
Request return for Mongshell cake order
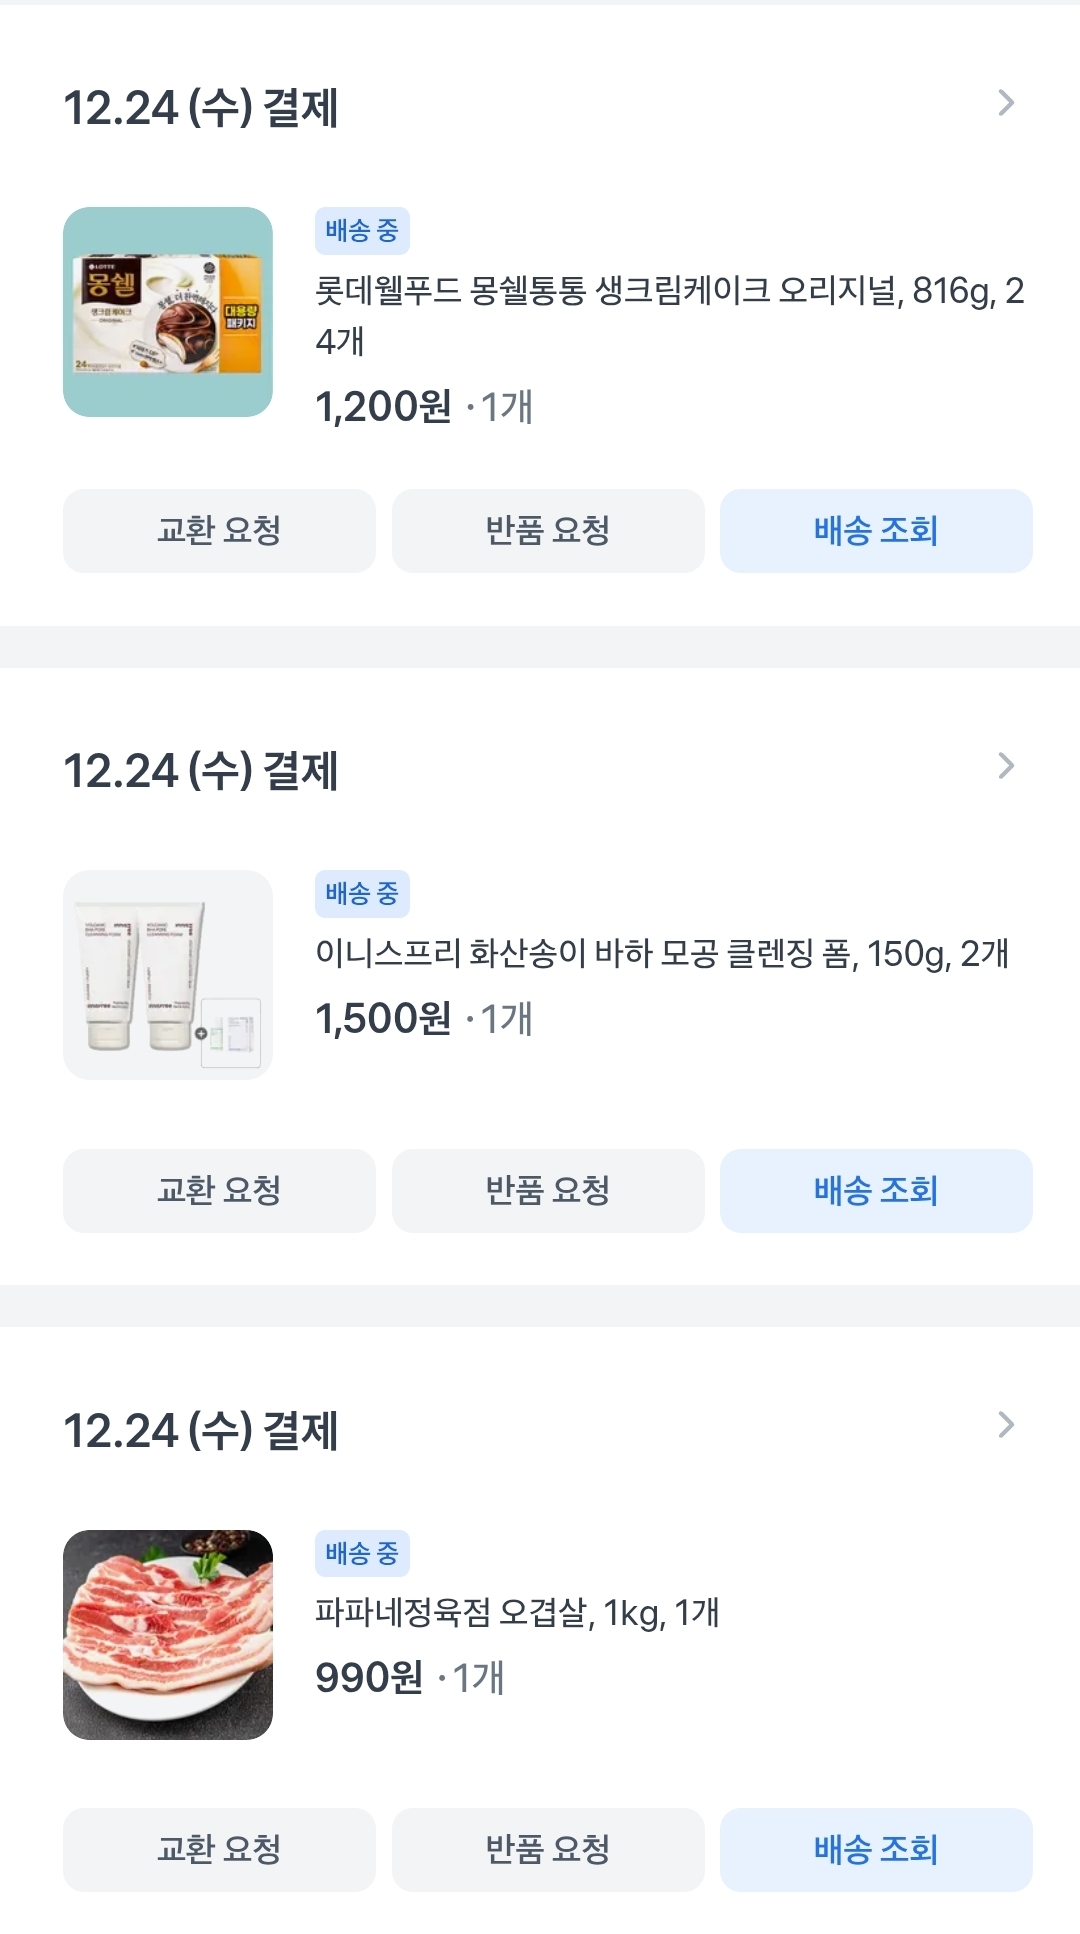pyautogui.click(x=548, y=531)
